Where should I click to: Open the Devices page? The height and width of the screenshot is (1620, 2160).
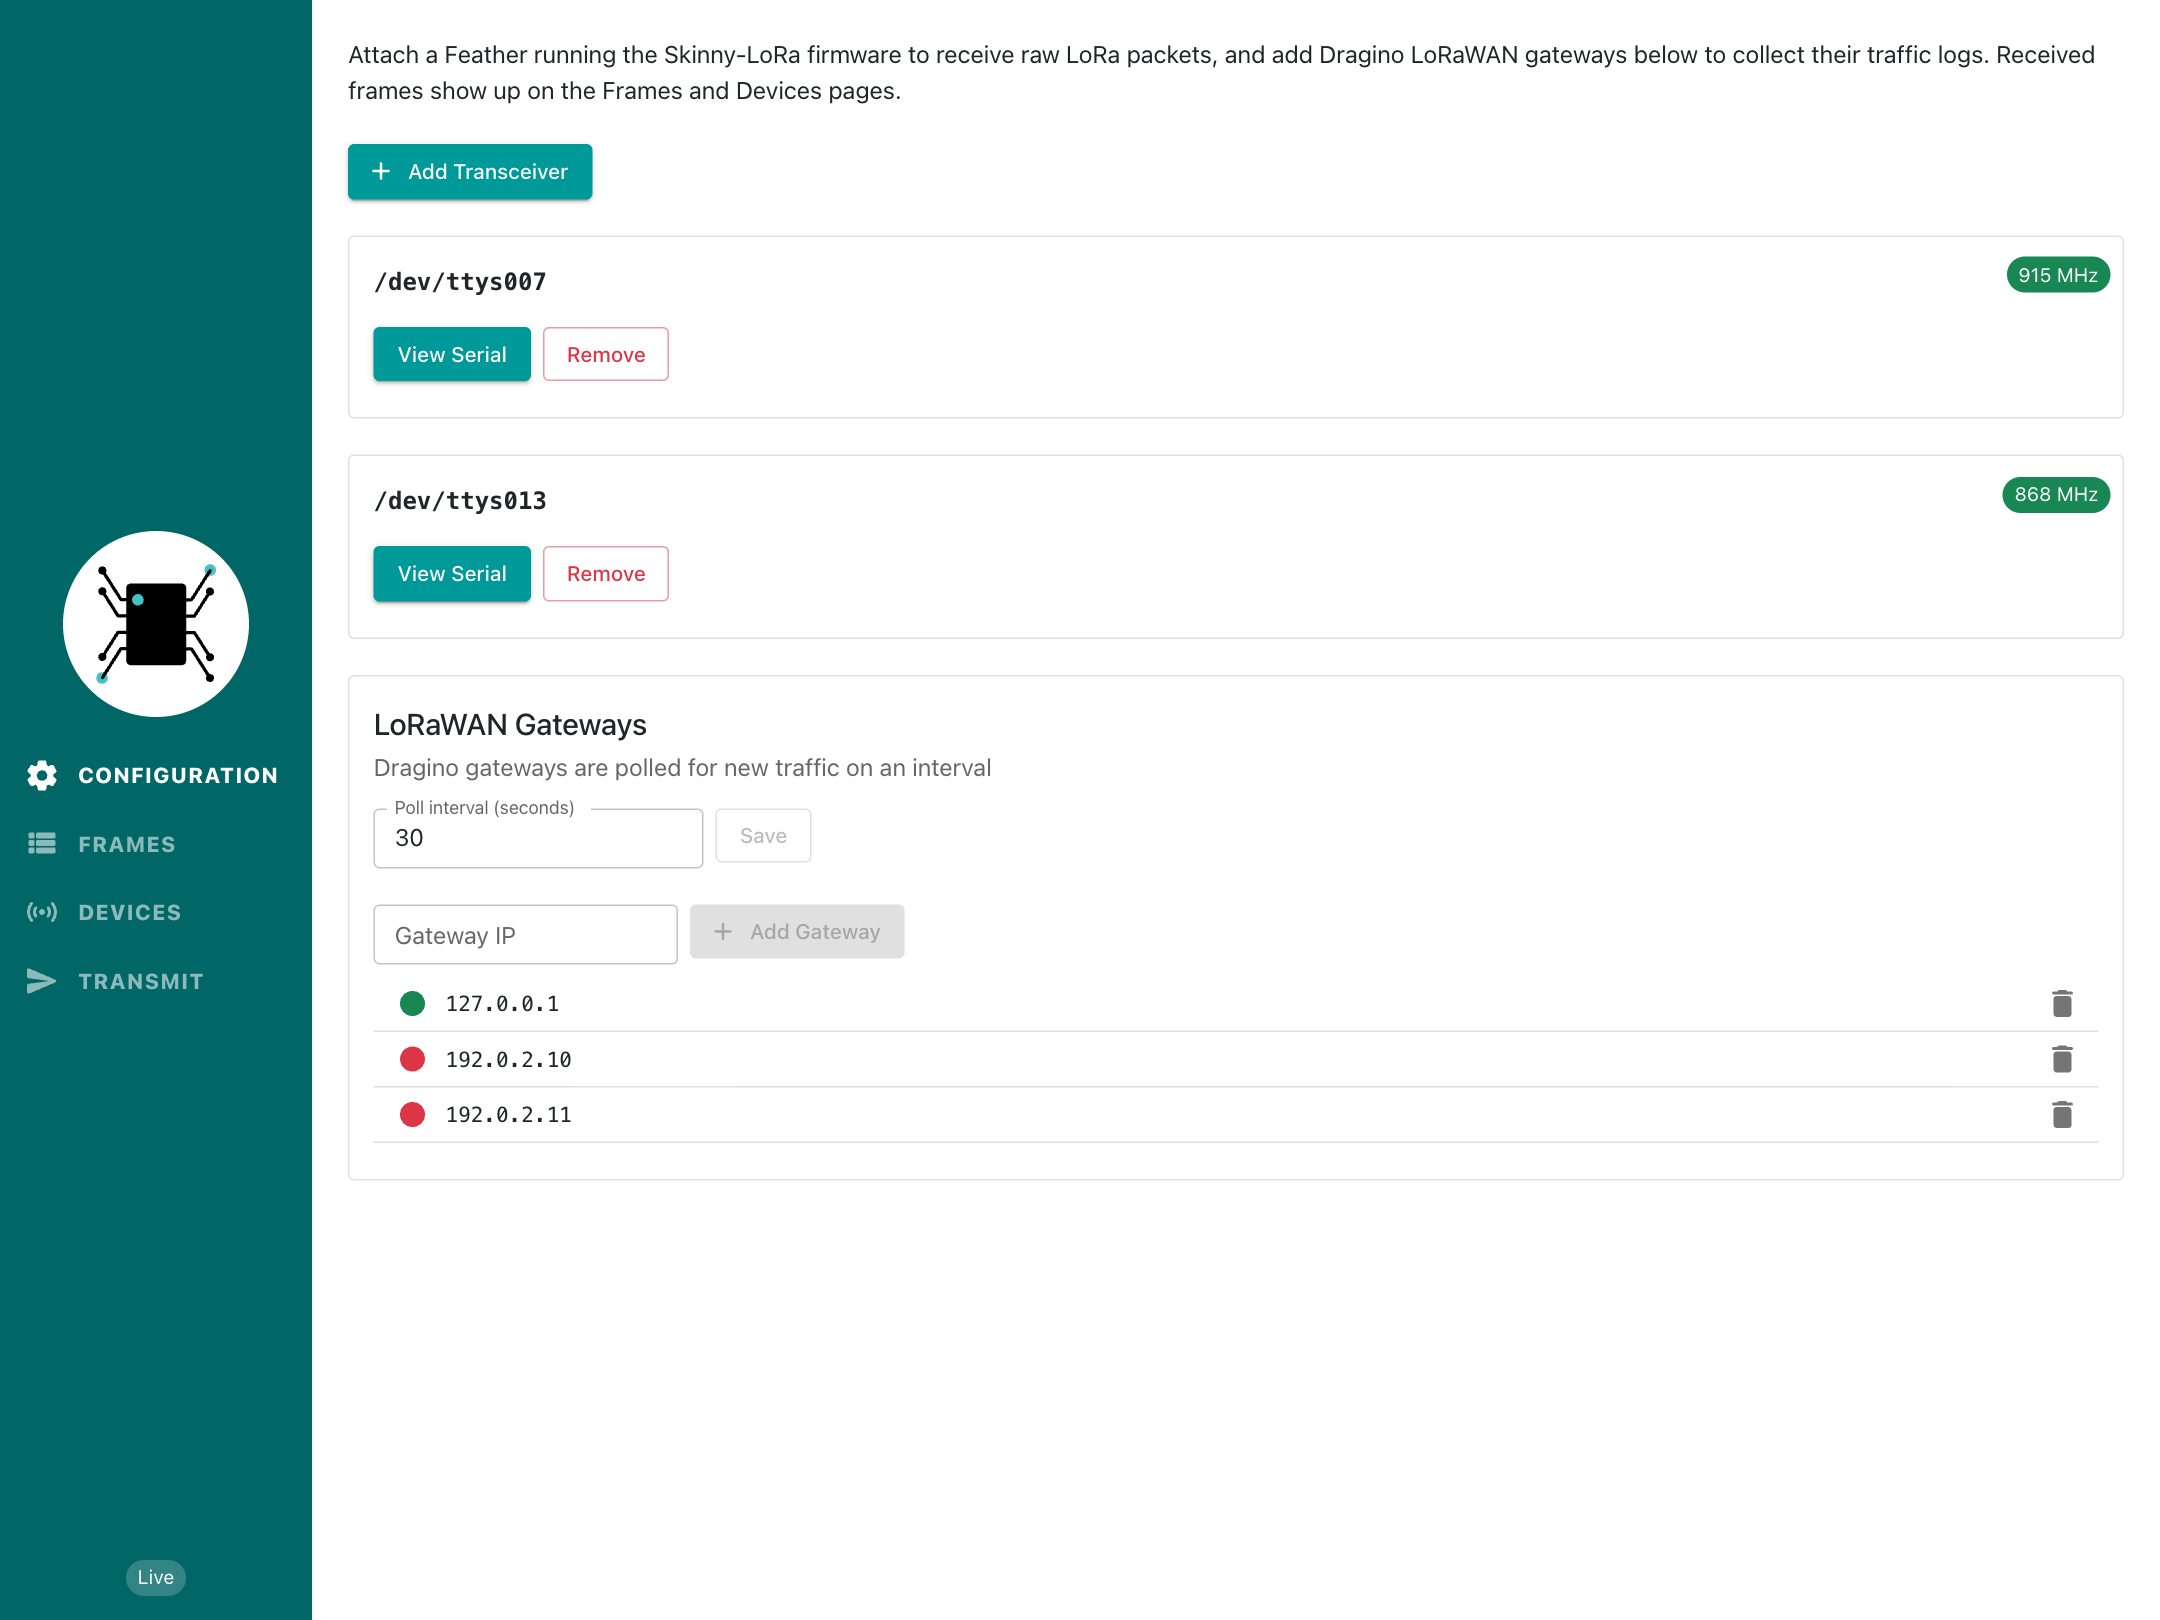tap(104, 912)
